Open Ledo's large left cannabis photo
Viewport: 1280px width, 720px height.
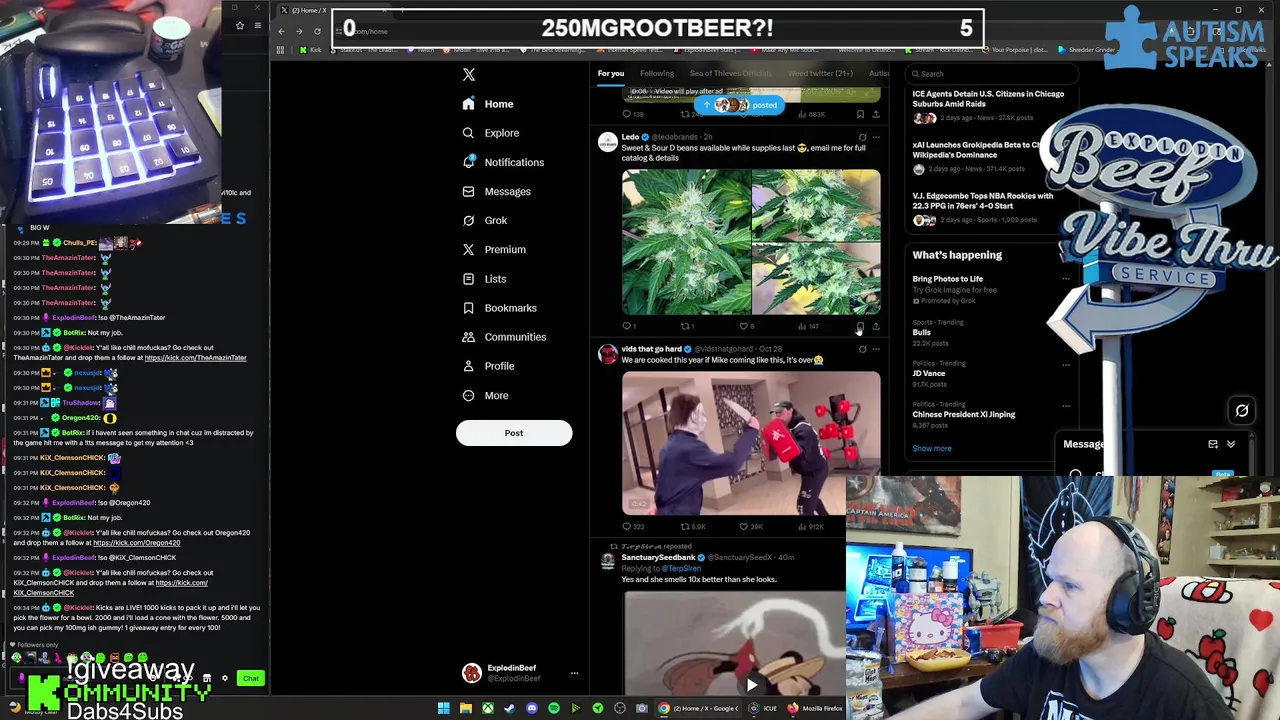(686, 242)
